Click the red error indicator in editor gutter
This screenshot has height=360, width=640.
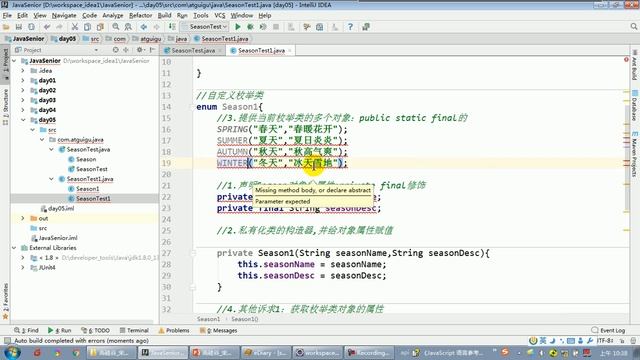tap(626, 60)
